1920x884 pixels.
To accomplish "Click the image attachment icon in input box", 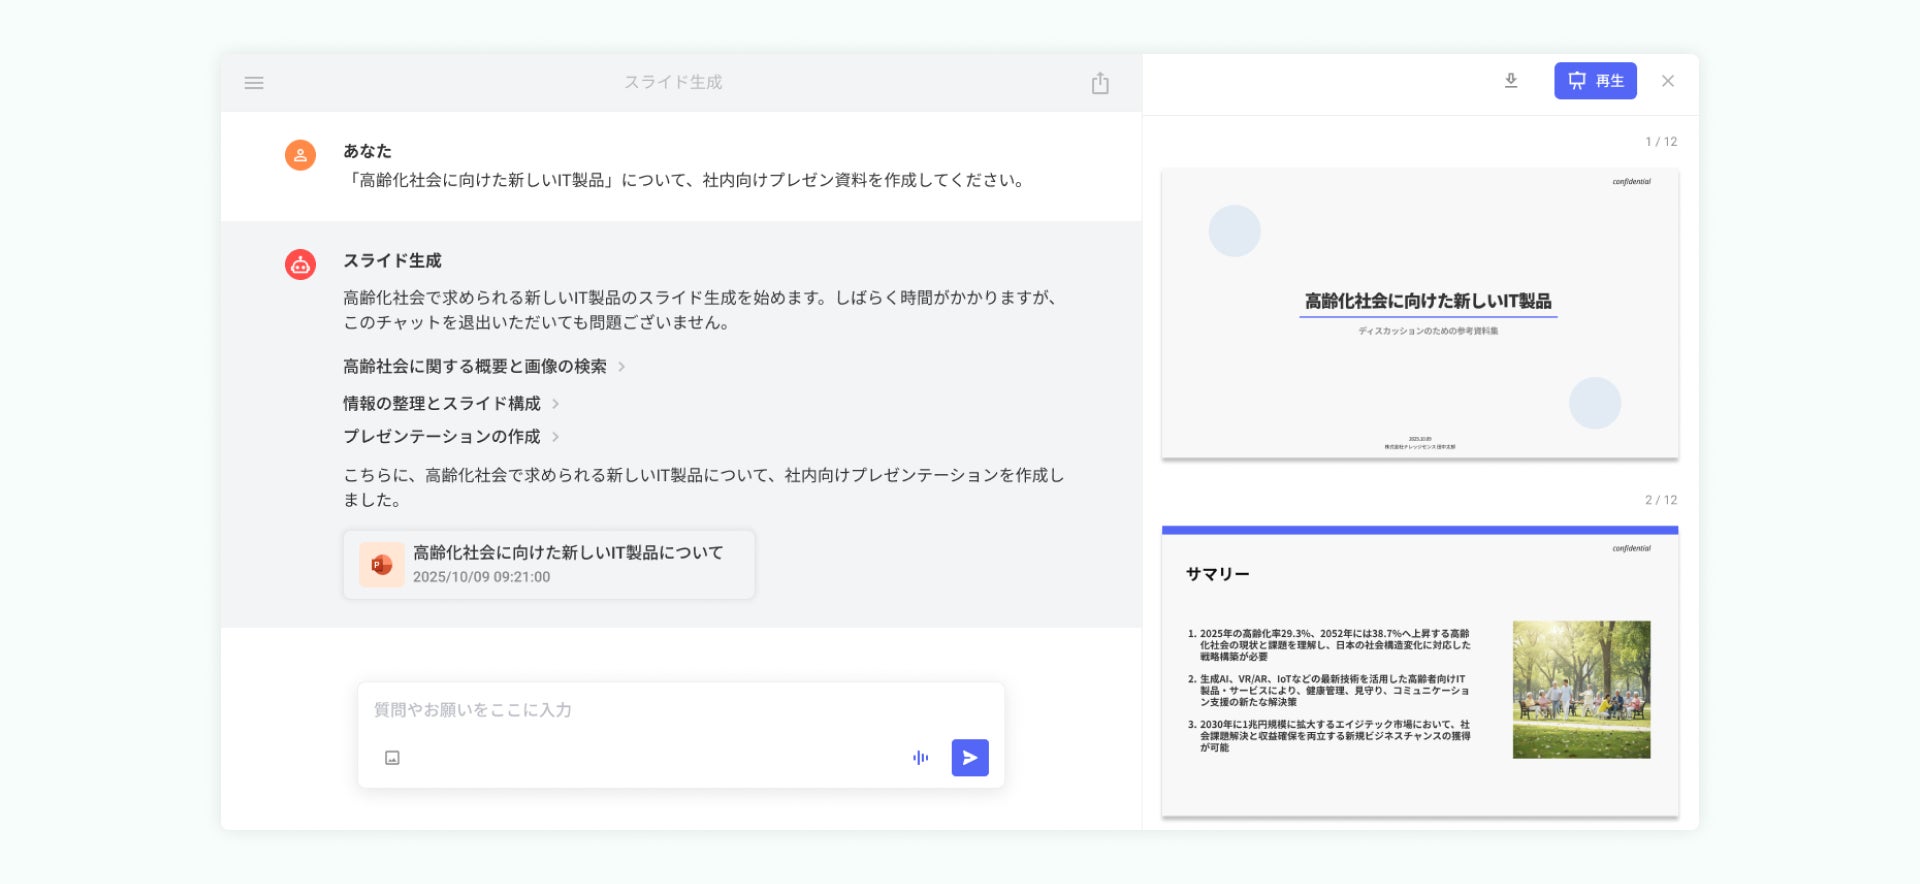I will [x=392, y=758].
